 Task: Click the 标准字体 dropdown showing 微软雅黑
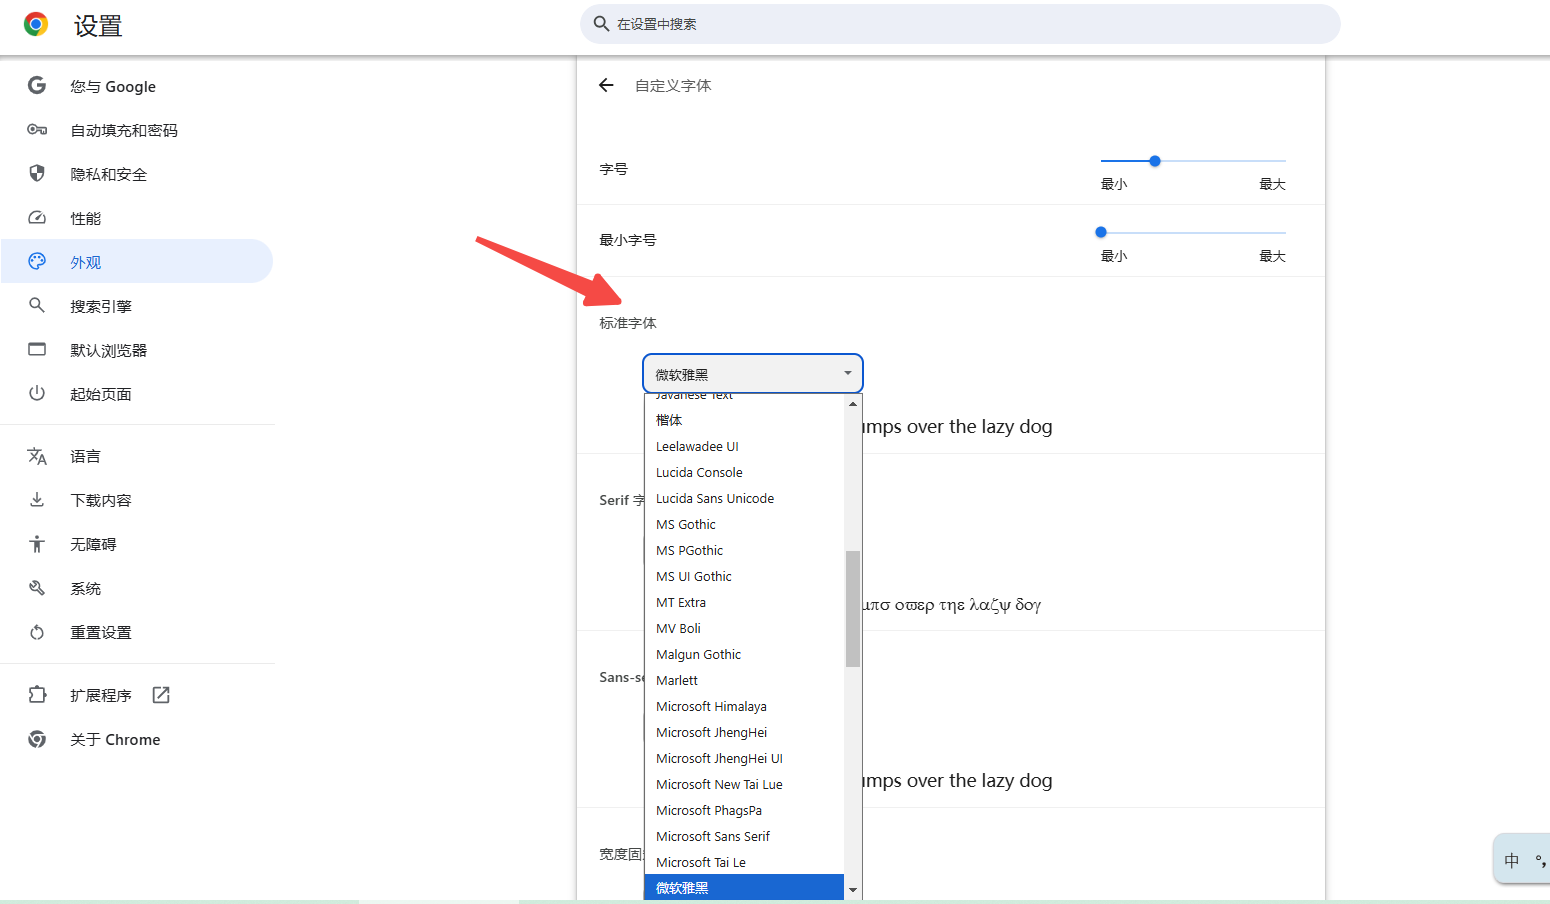tap(753, 374)
